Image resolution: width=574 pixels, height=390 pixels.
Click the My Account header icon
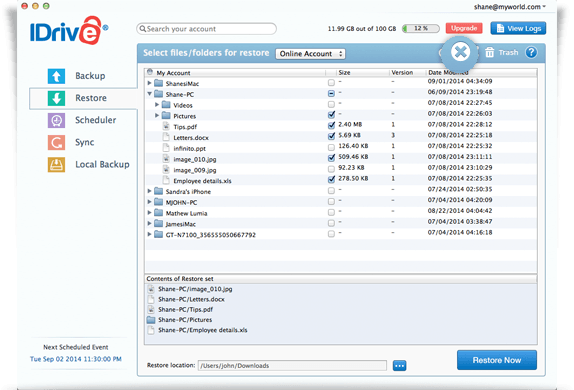150,72
